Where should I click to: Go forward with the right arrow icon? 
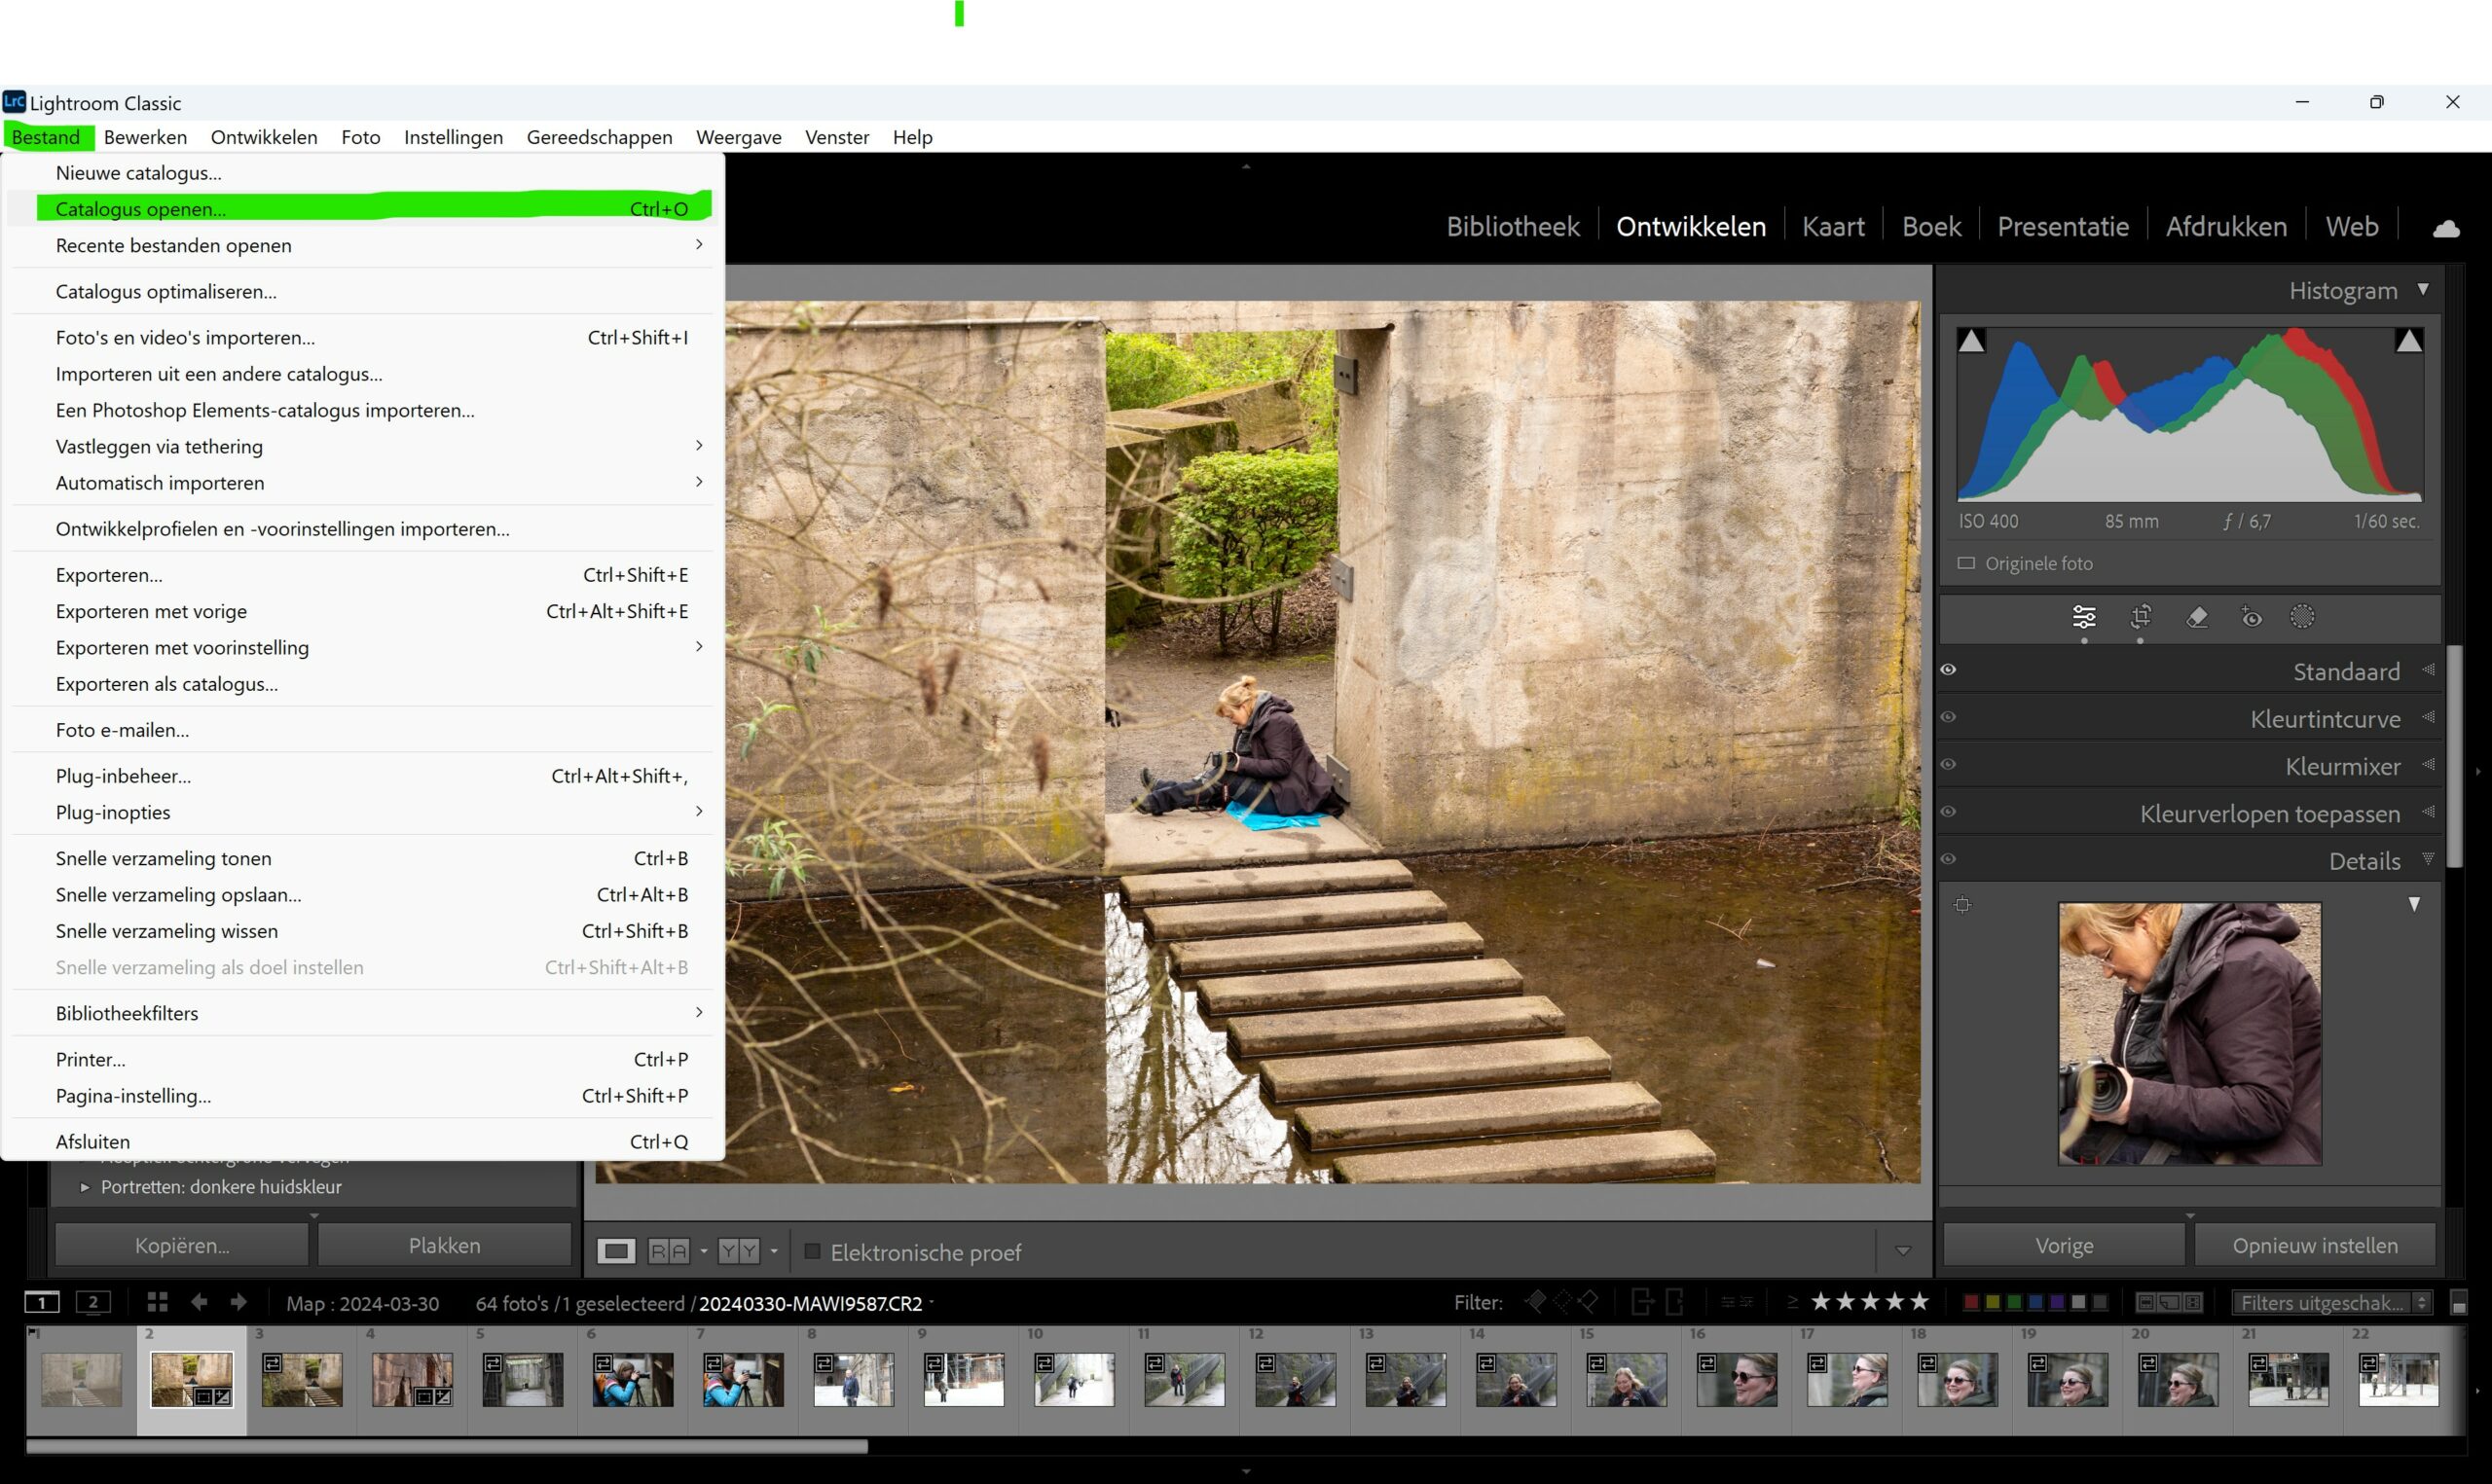pyautogui.click(x=238, y=1302)
